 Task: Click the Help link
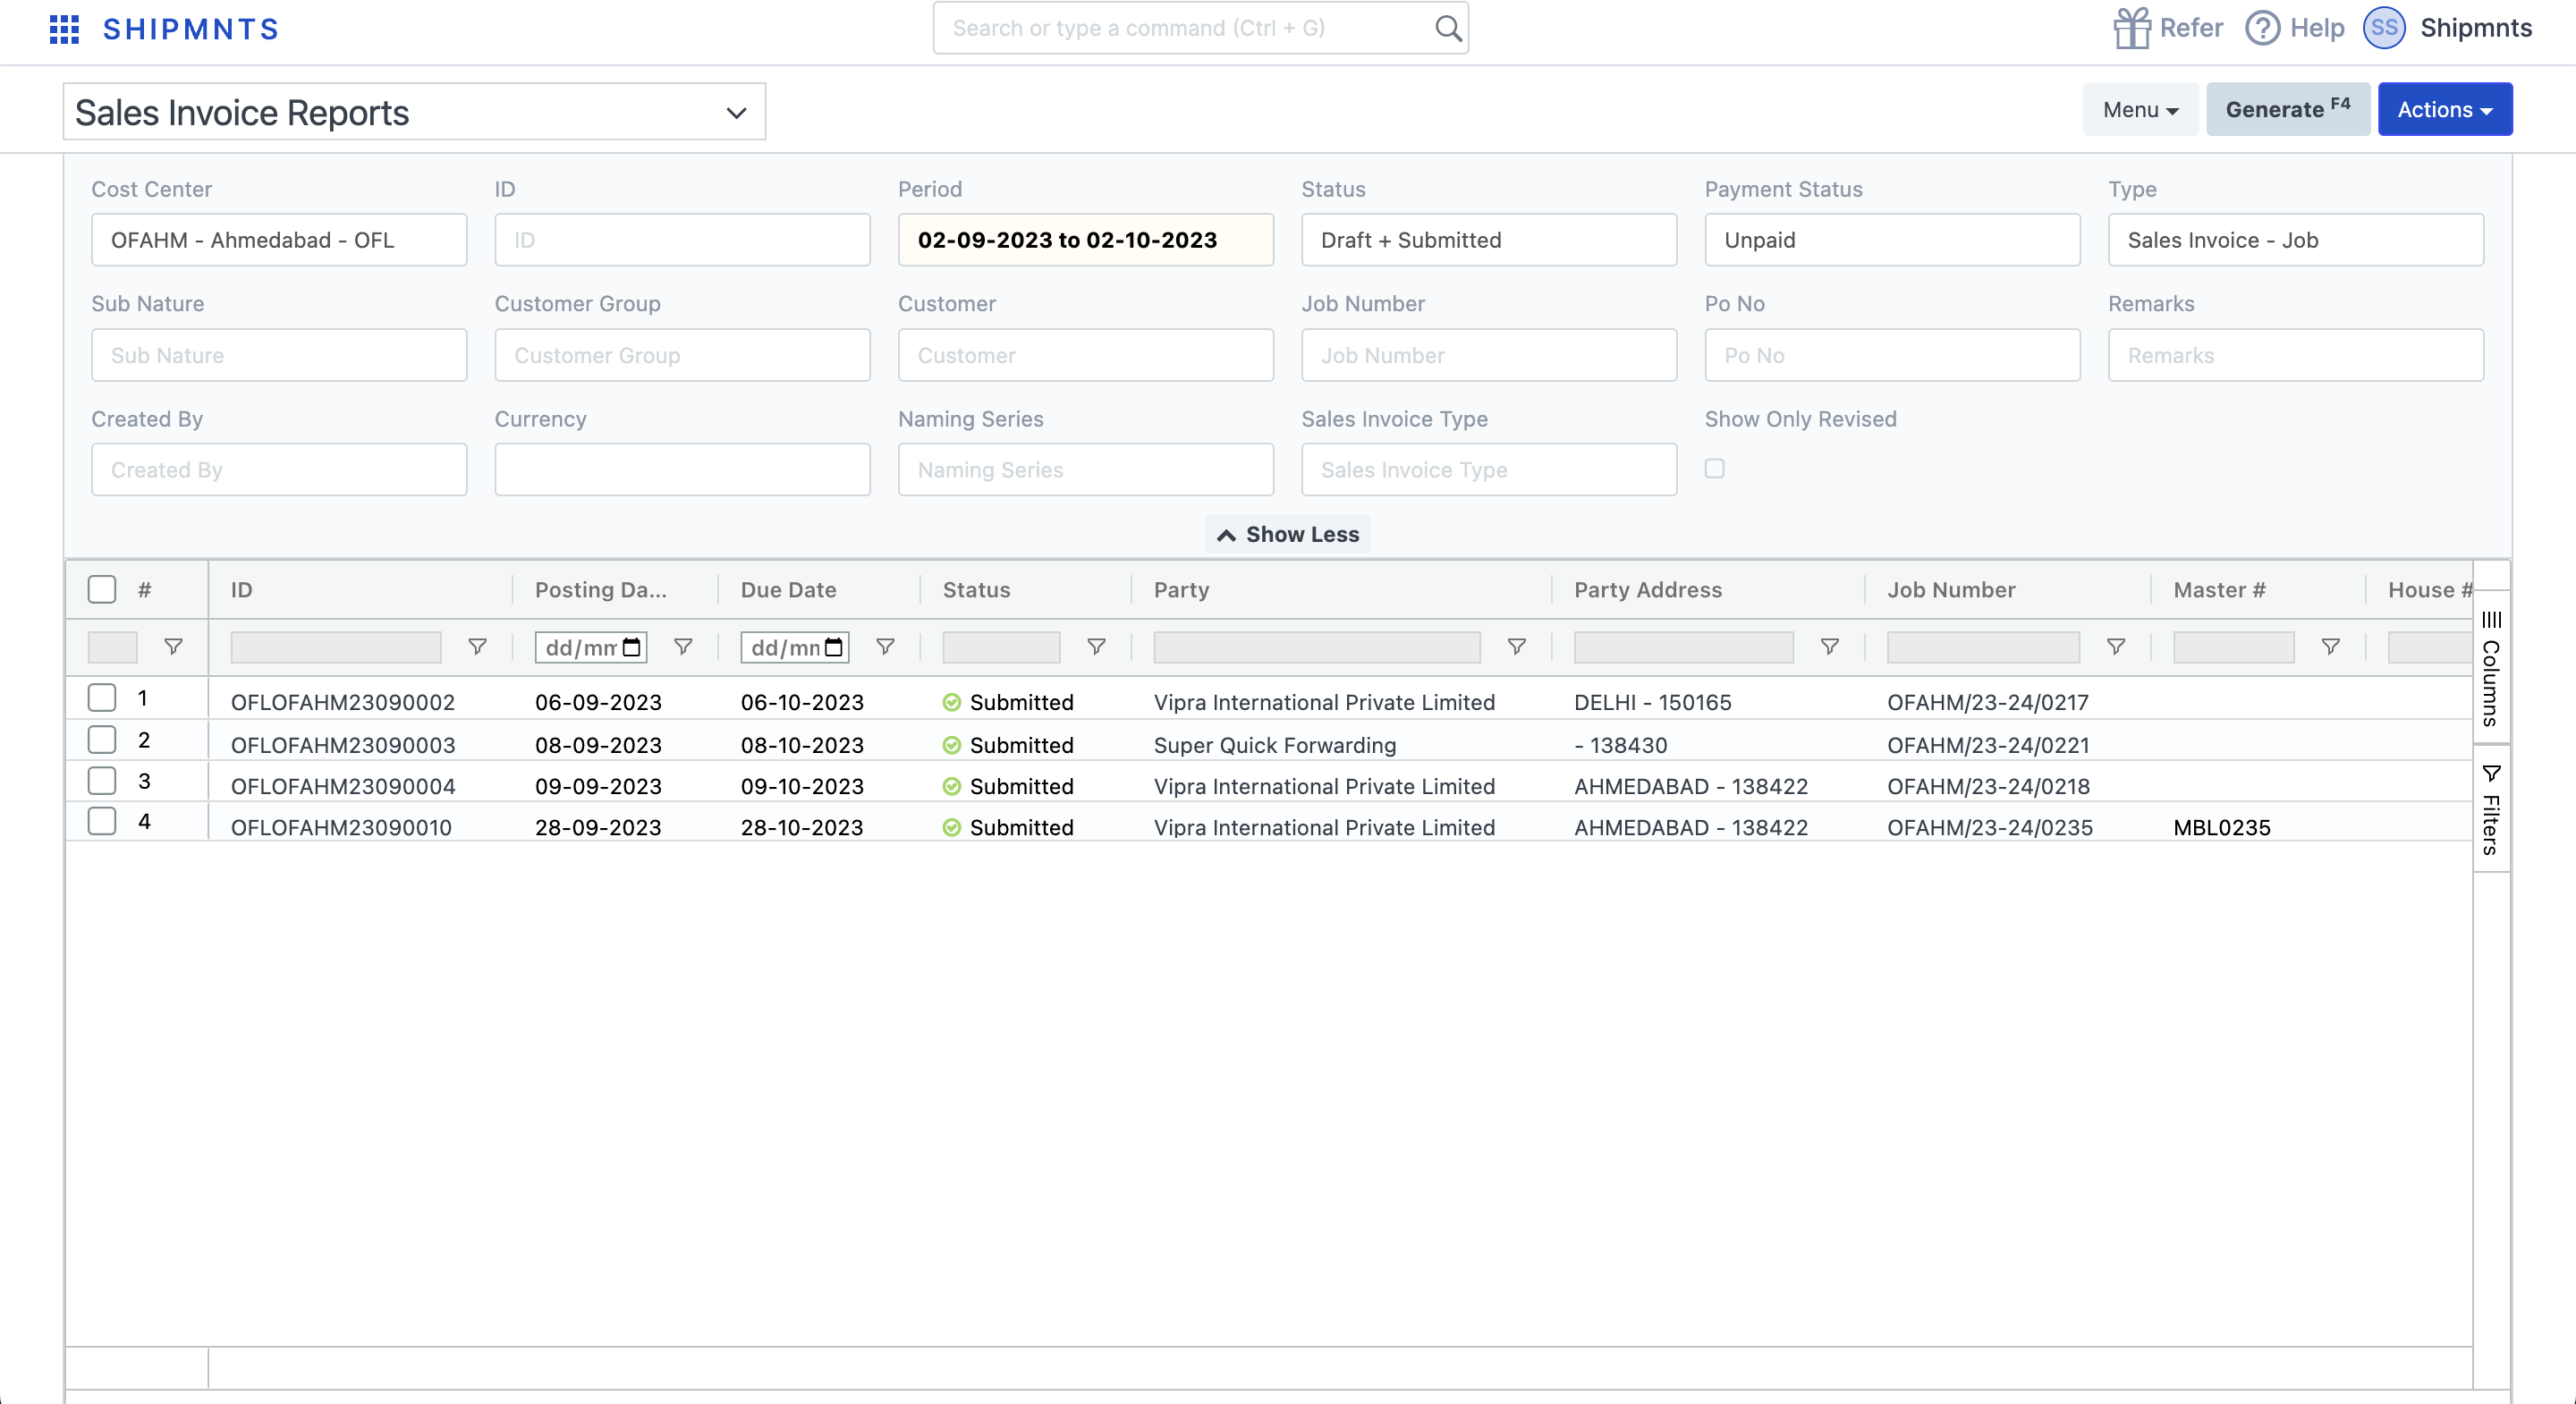point(2317,28)
